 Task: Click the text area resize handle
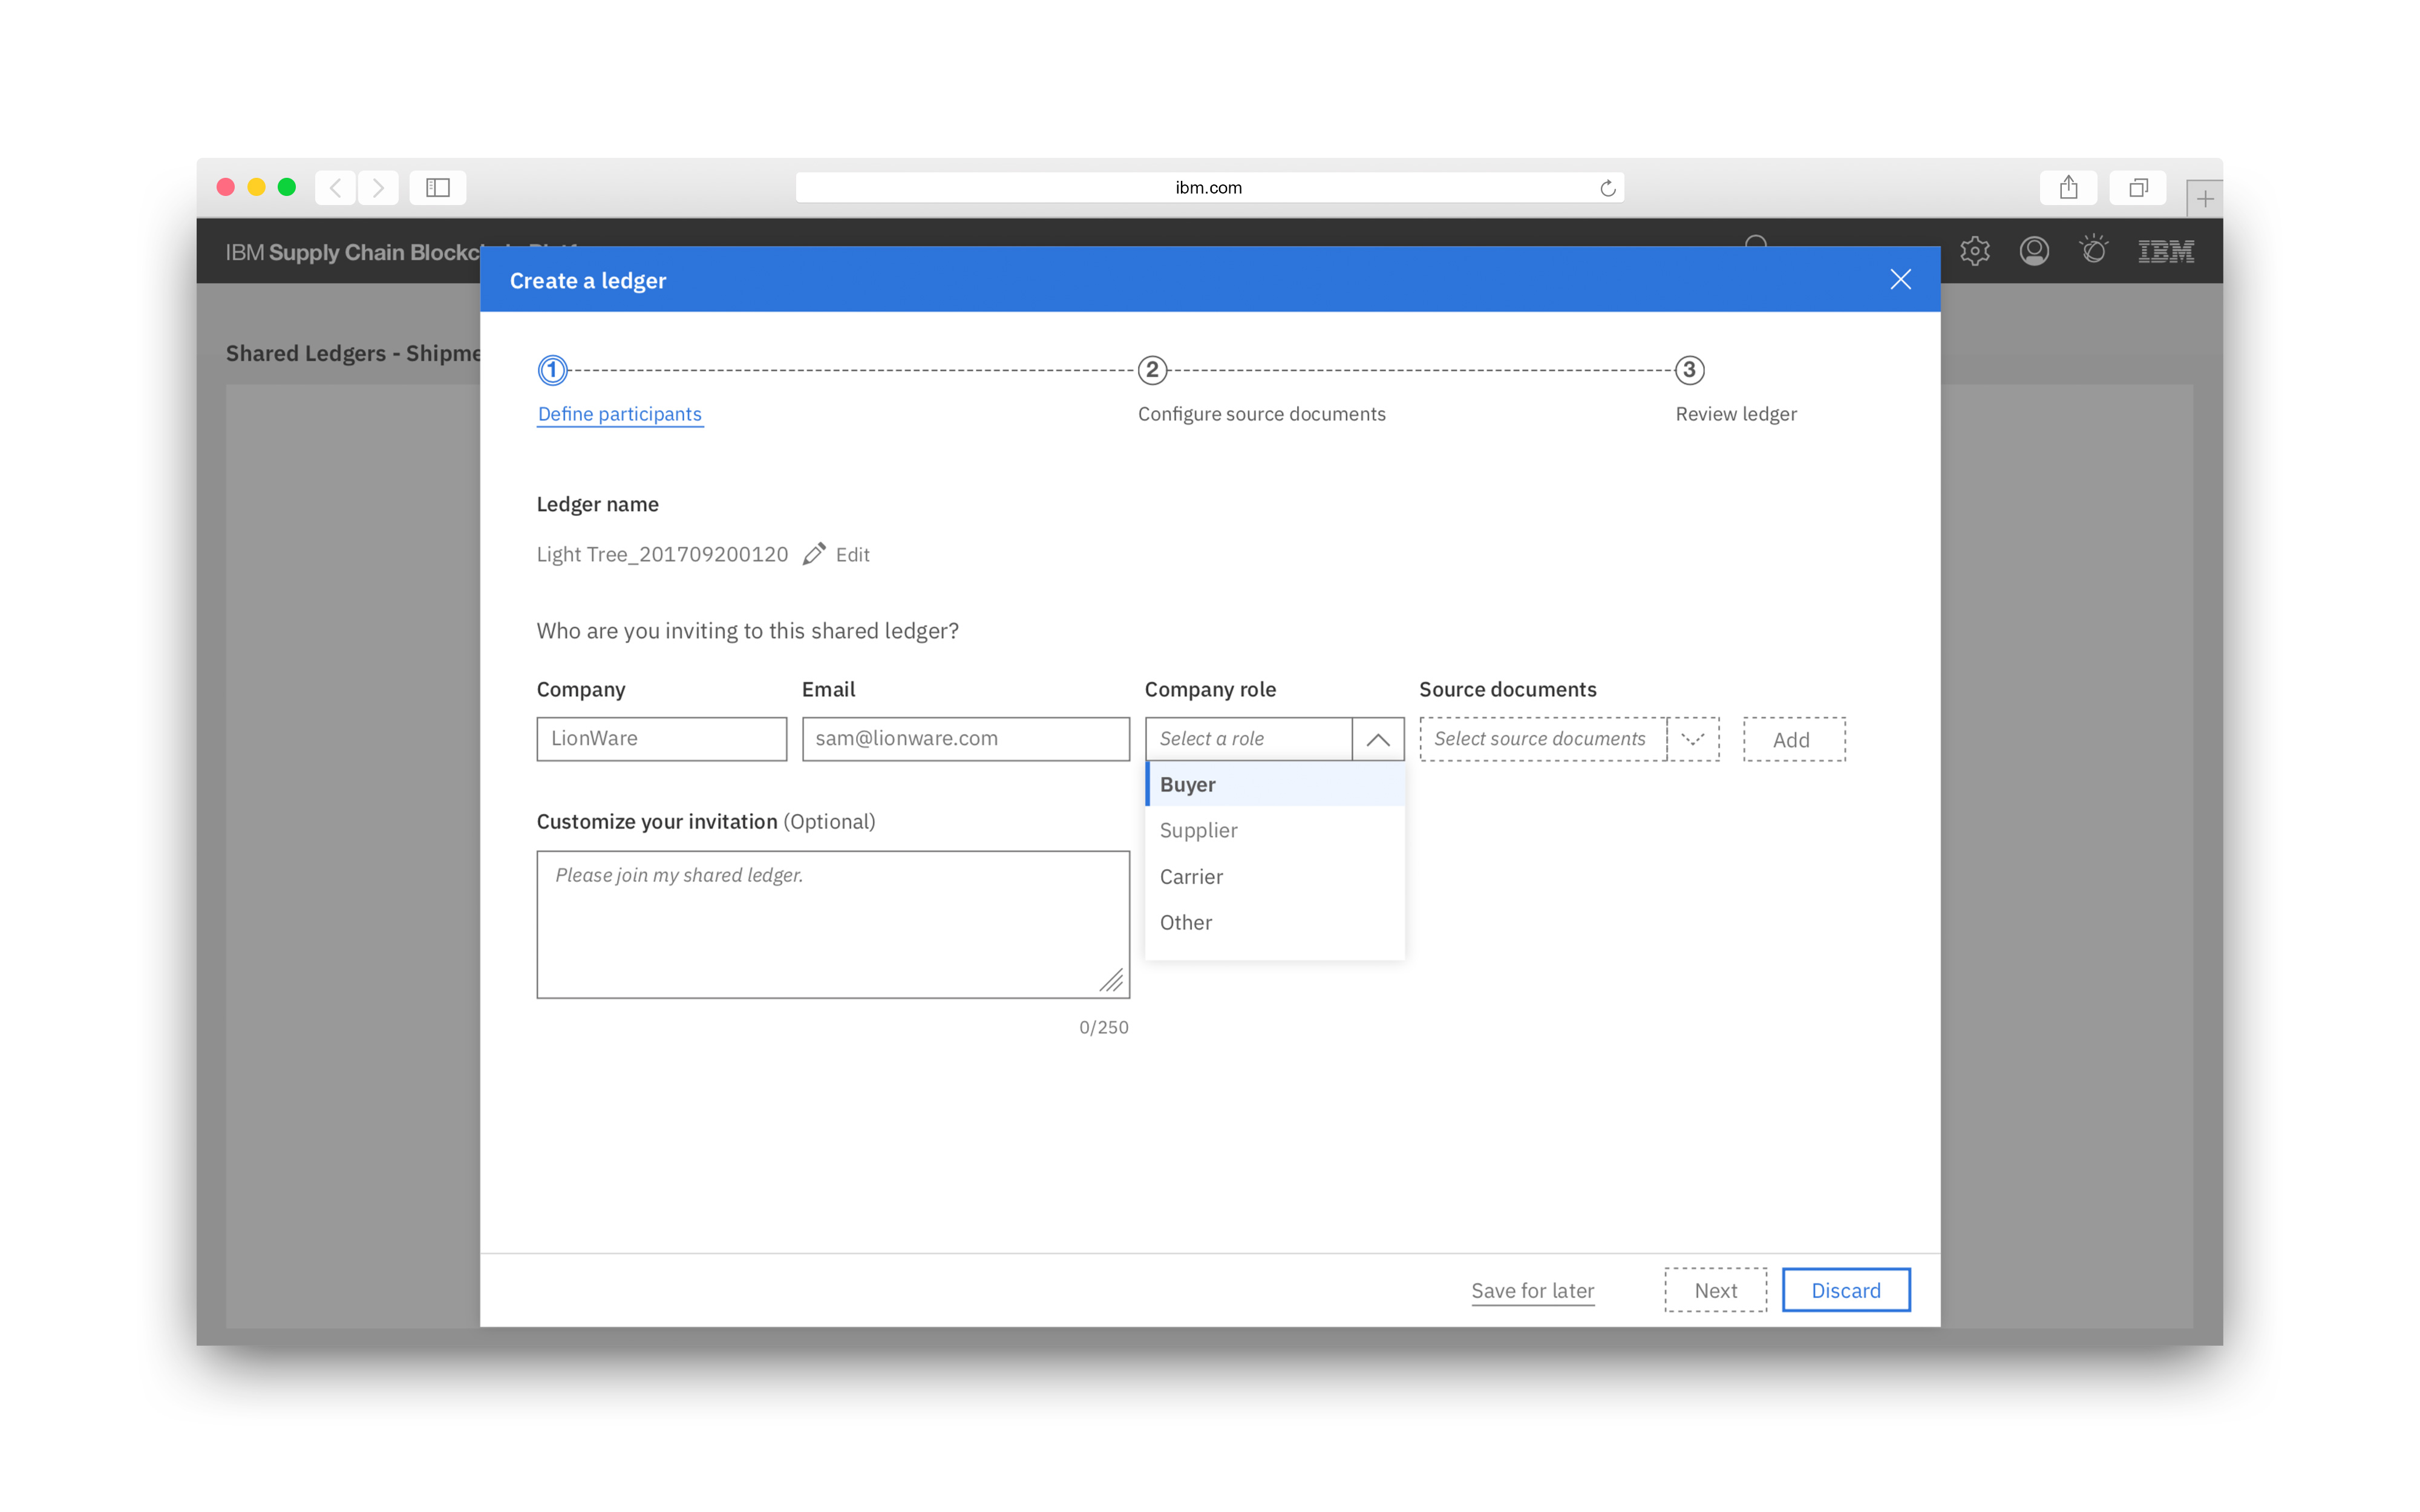click(1112, 981)
